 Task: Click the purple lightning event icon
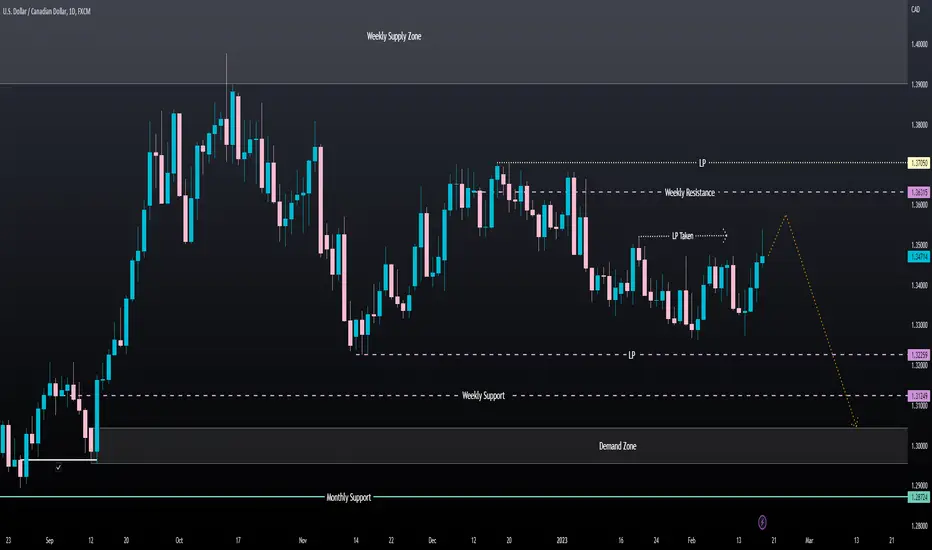point(762,523)
